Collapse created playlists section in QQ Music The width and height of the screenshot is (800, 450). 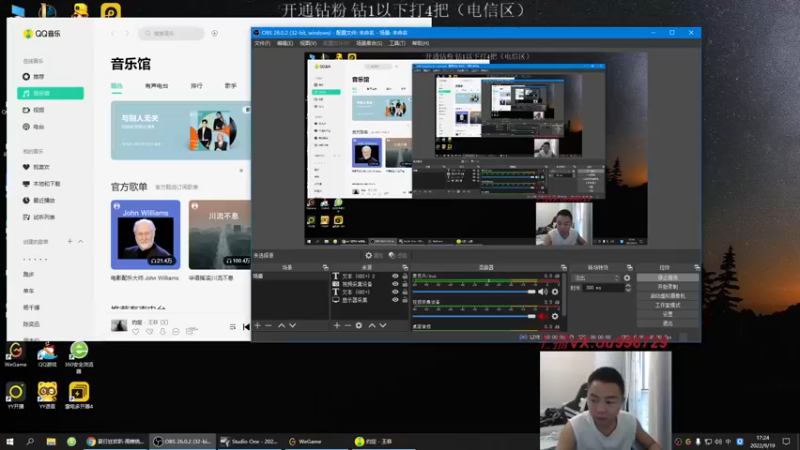81,241
